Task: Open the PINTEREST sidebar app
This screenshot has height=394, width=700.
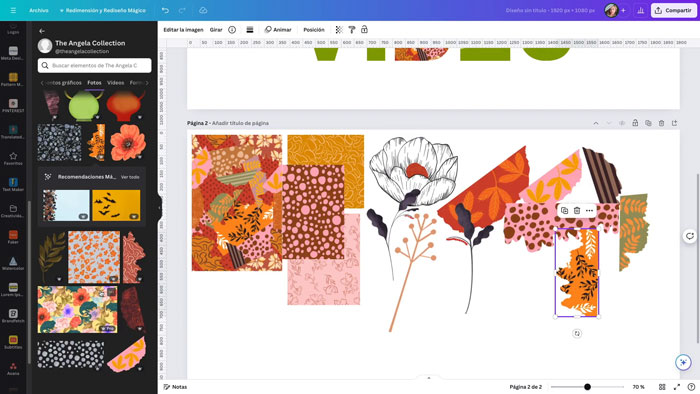Action: click(x=13, y=106)
